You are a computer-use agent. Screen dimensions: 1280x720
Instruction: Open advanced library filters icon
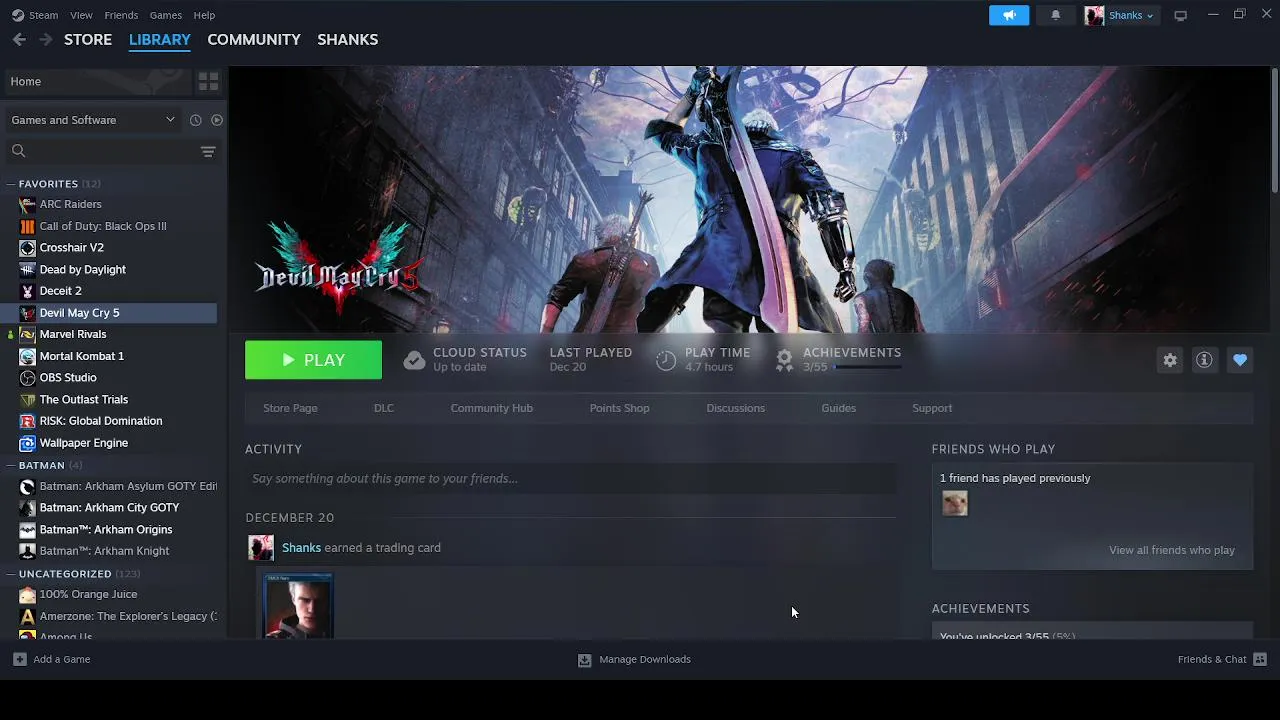(208, 151)
